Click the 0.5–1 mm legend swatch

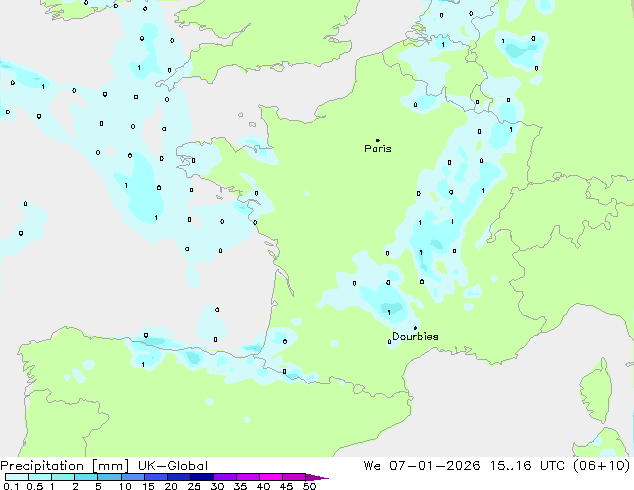pos(40,477)
